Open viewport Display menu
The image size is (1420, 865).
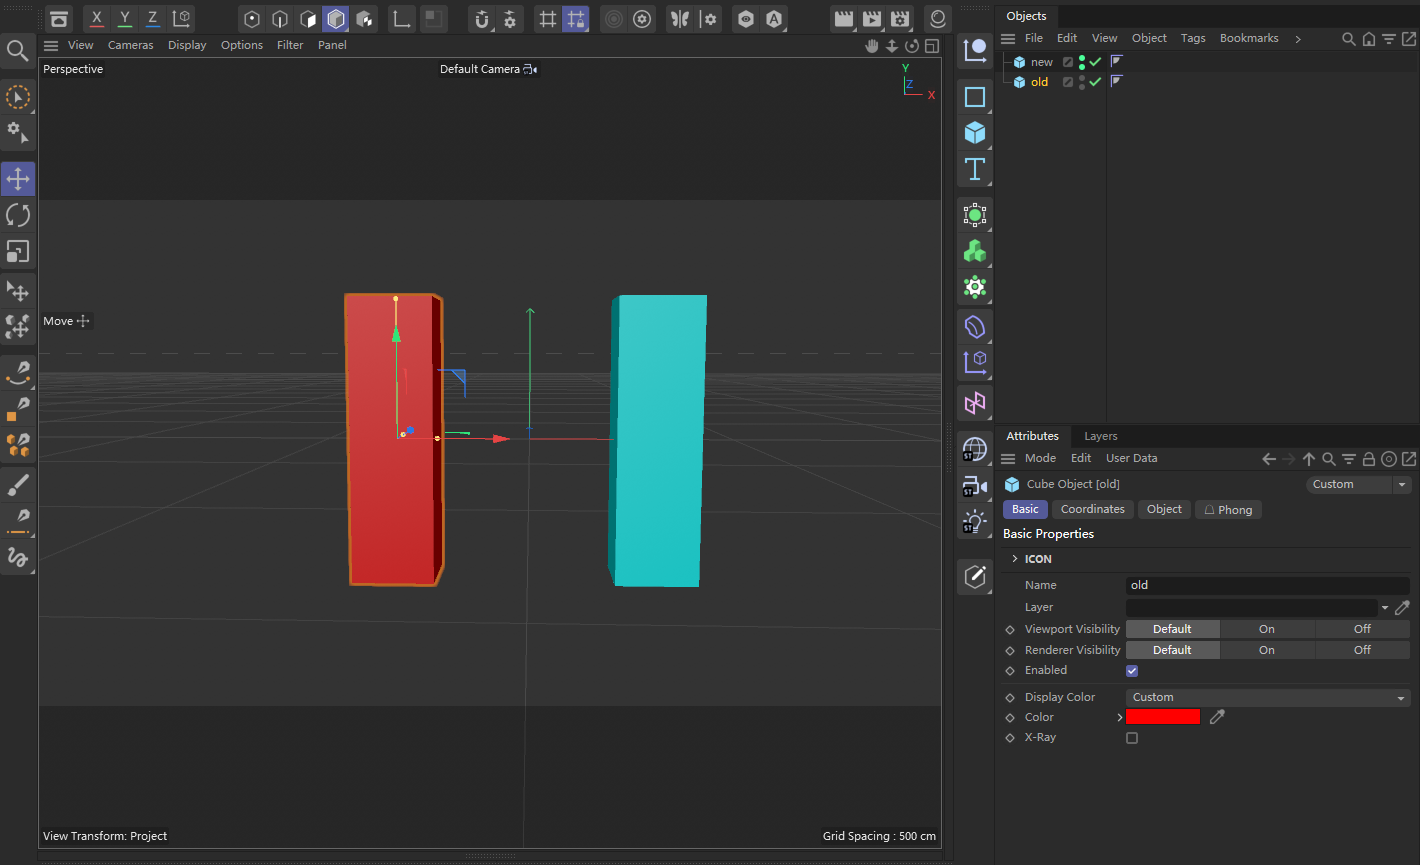(187, 45)
